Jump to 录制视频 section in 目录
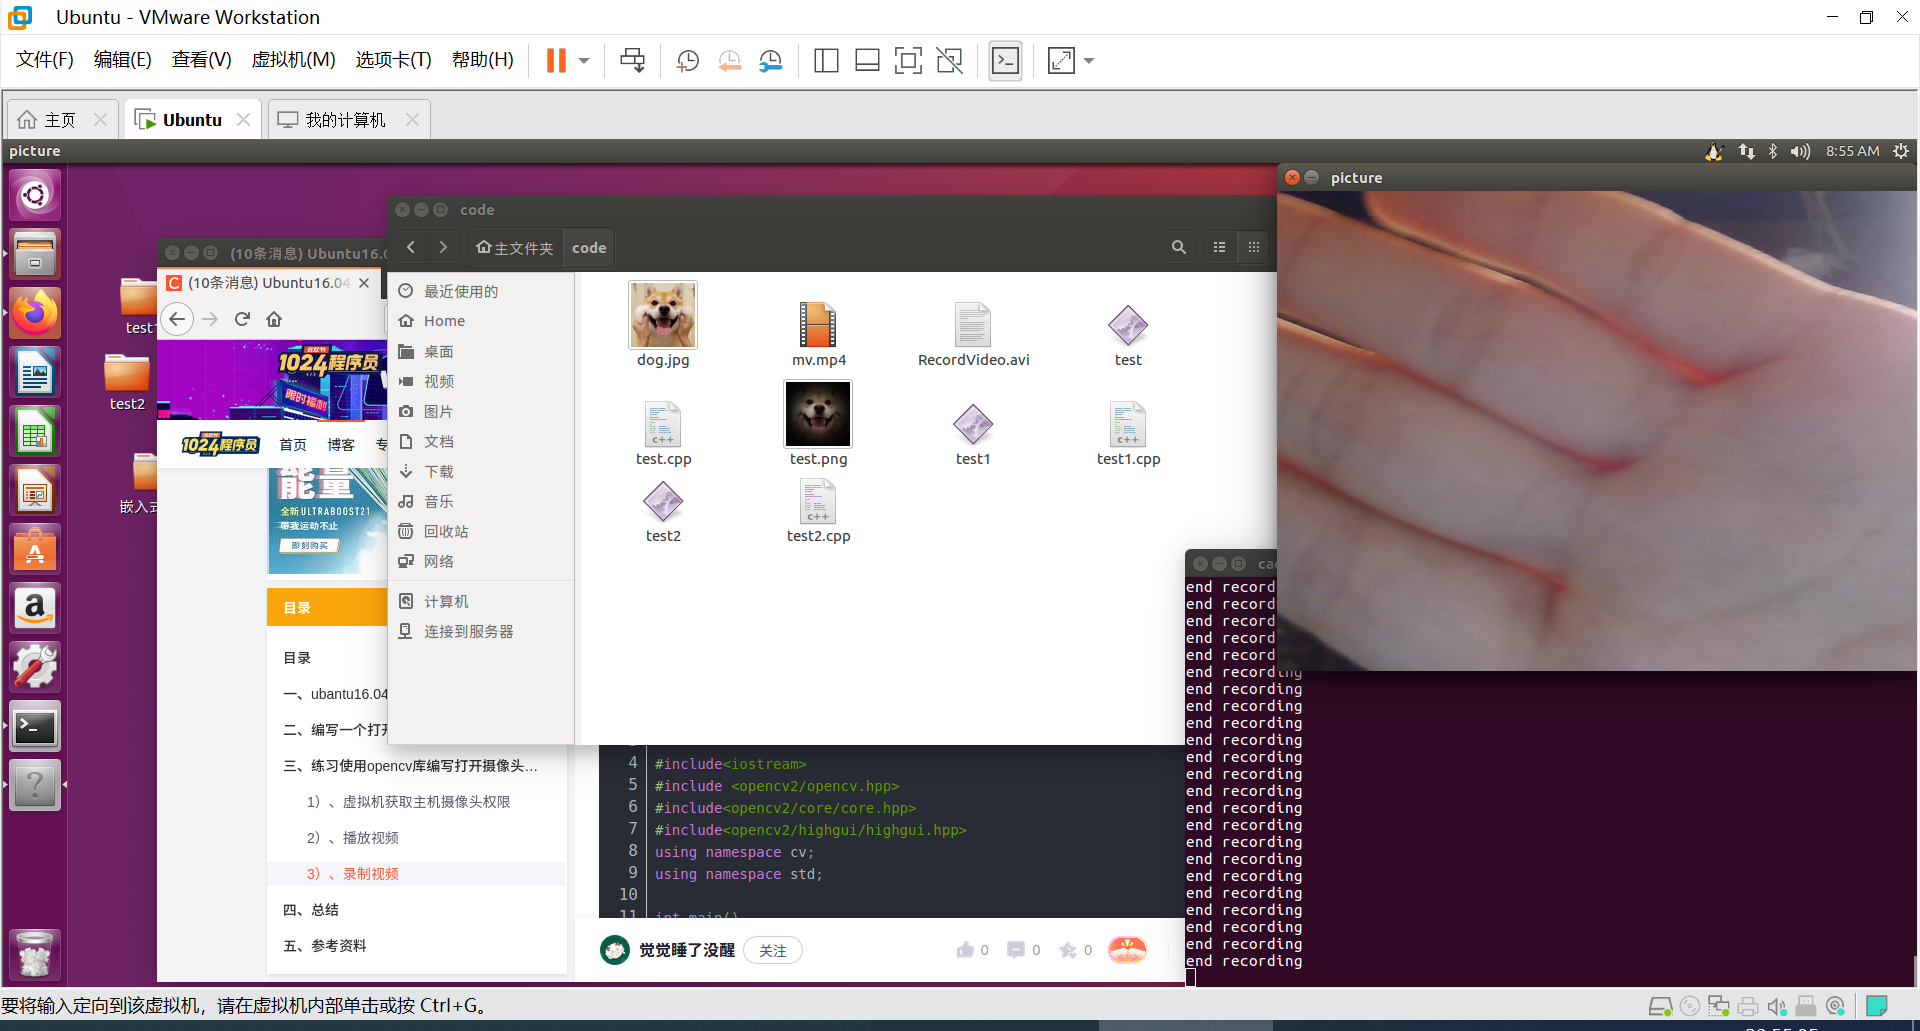This screenshot has width=1920, height=1031. pos(353,874)
